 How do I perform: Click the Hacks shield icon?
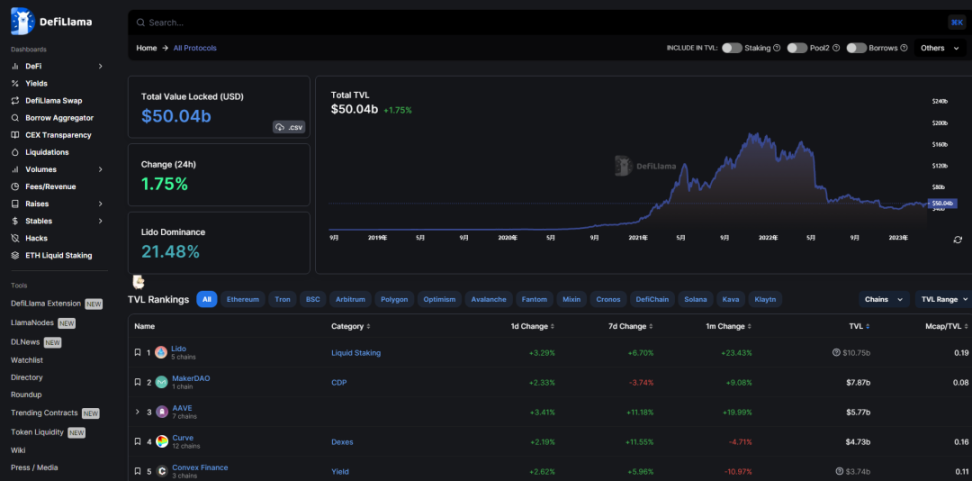tap(15, 238)
